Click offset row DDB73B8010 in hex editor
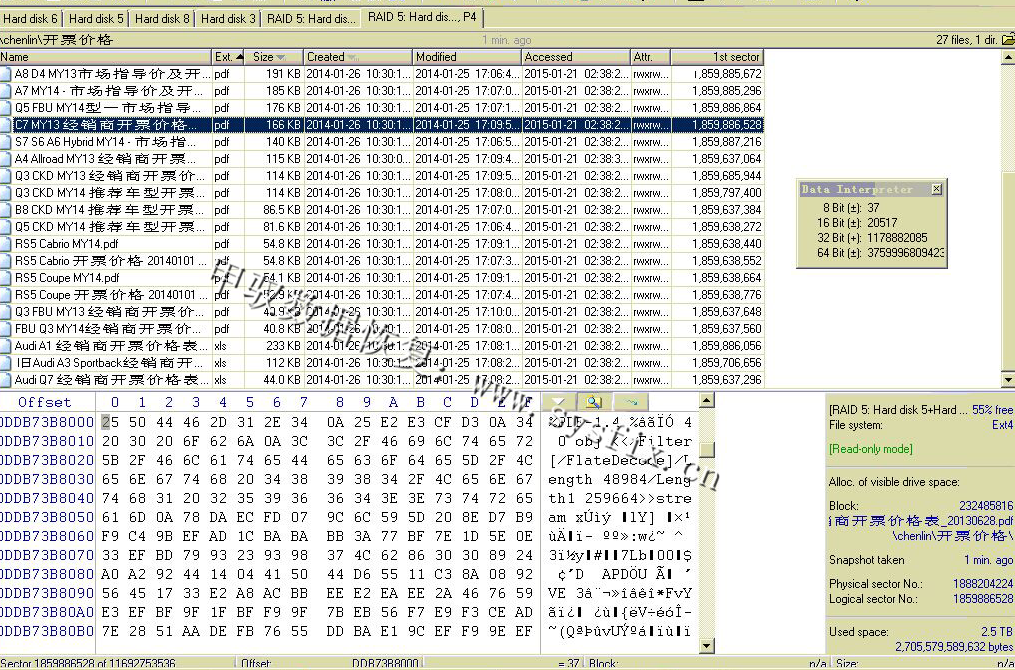 point(47,441)
